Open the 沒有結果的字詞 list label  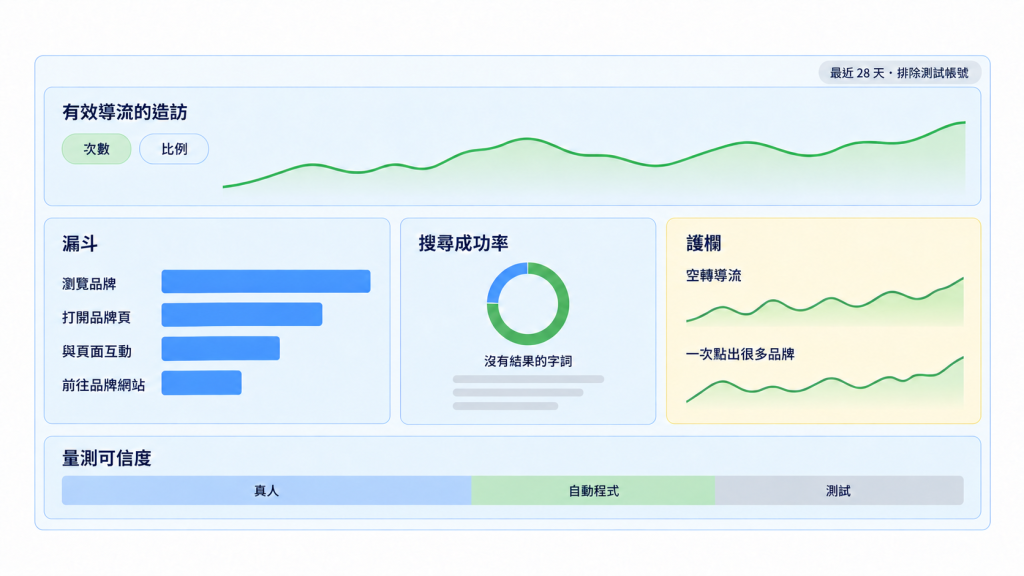pos(528,361)
